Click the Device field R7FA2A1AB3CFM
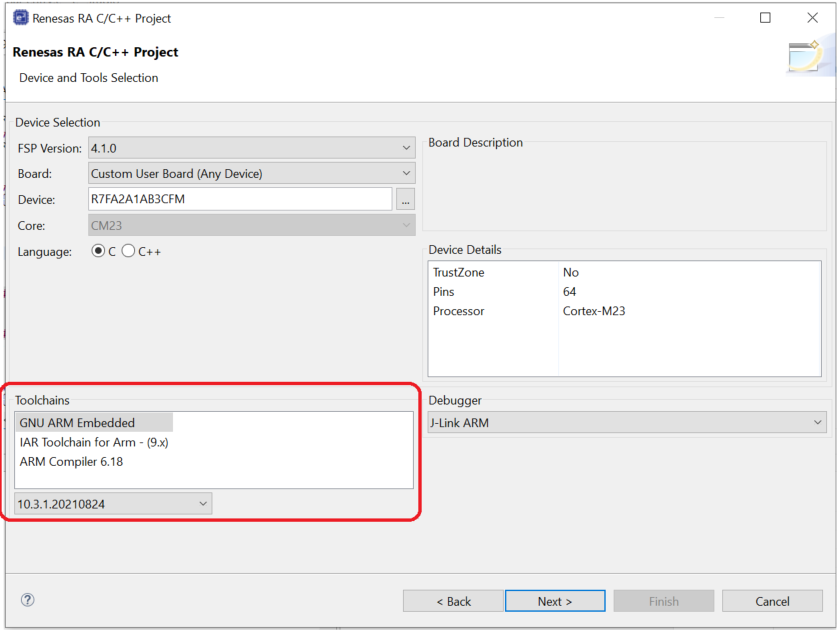 (240, 199)
